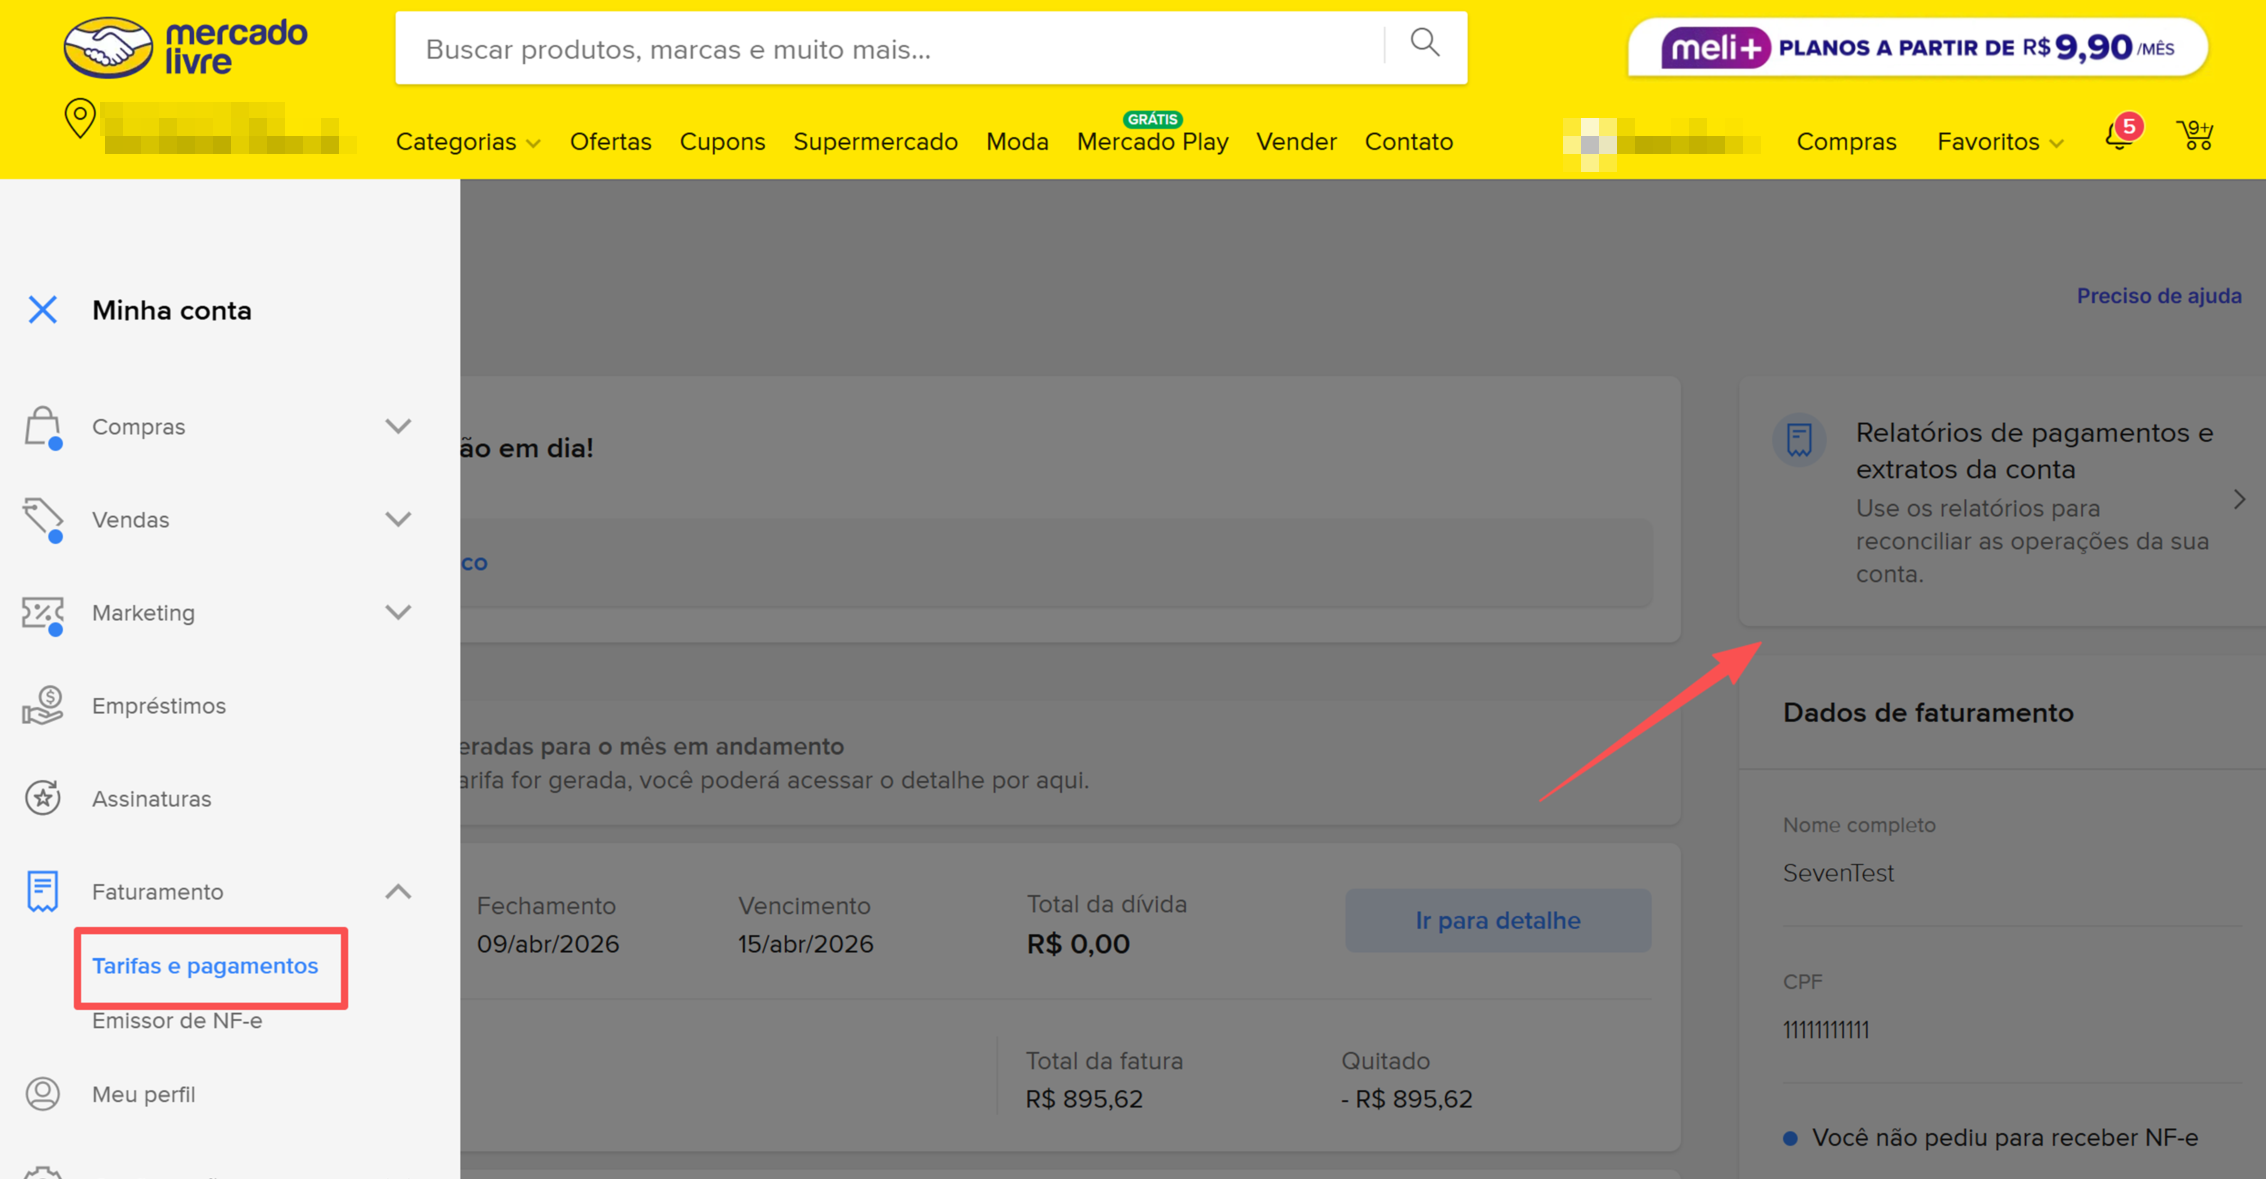
Task: Click the Vendas tag icon
Action: pos(43,520)
